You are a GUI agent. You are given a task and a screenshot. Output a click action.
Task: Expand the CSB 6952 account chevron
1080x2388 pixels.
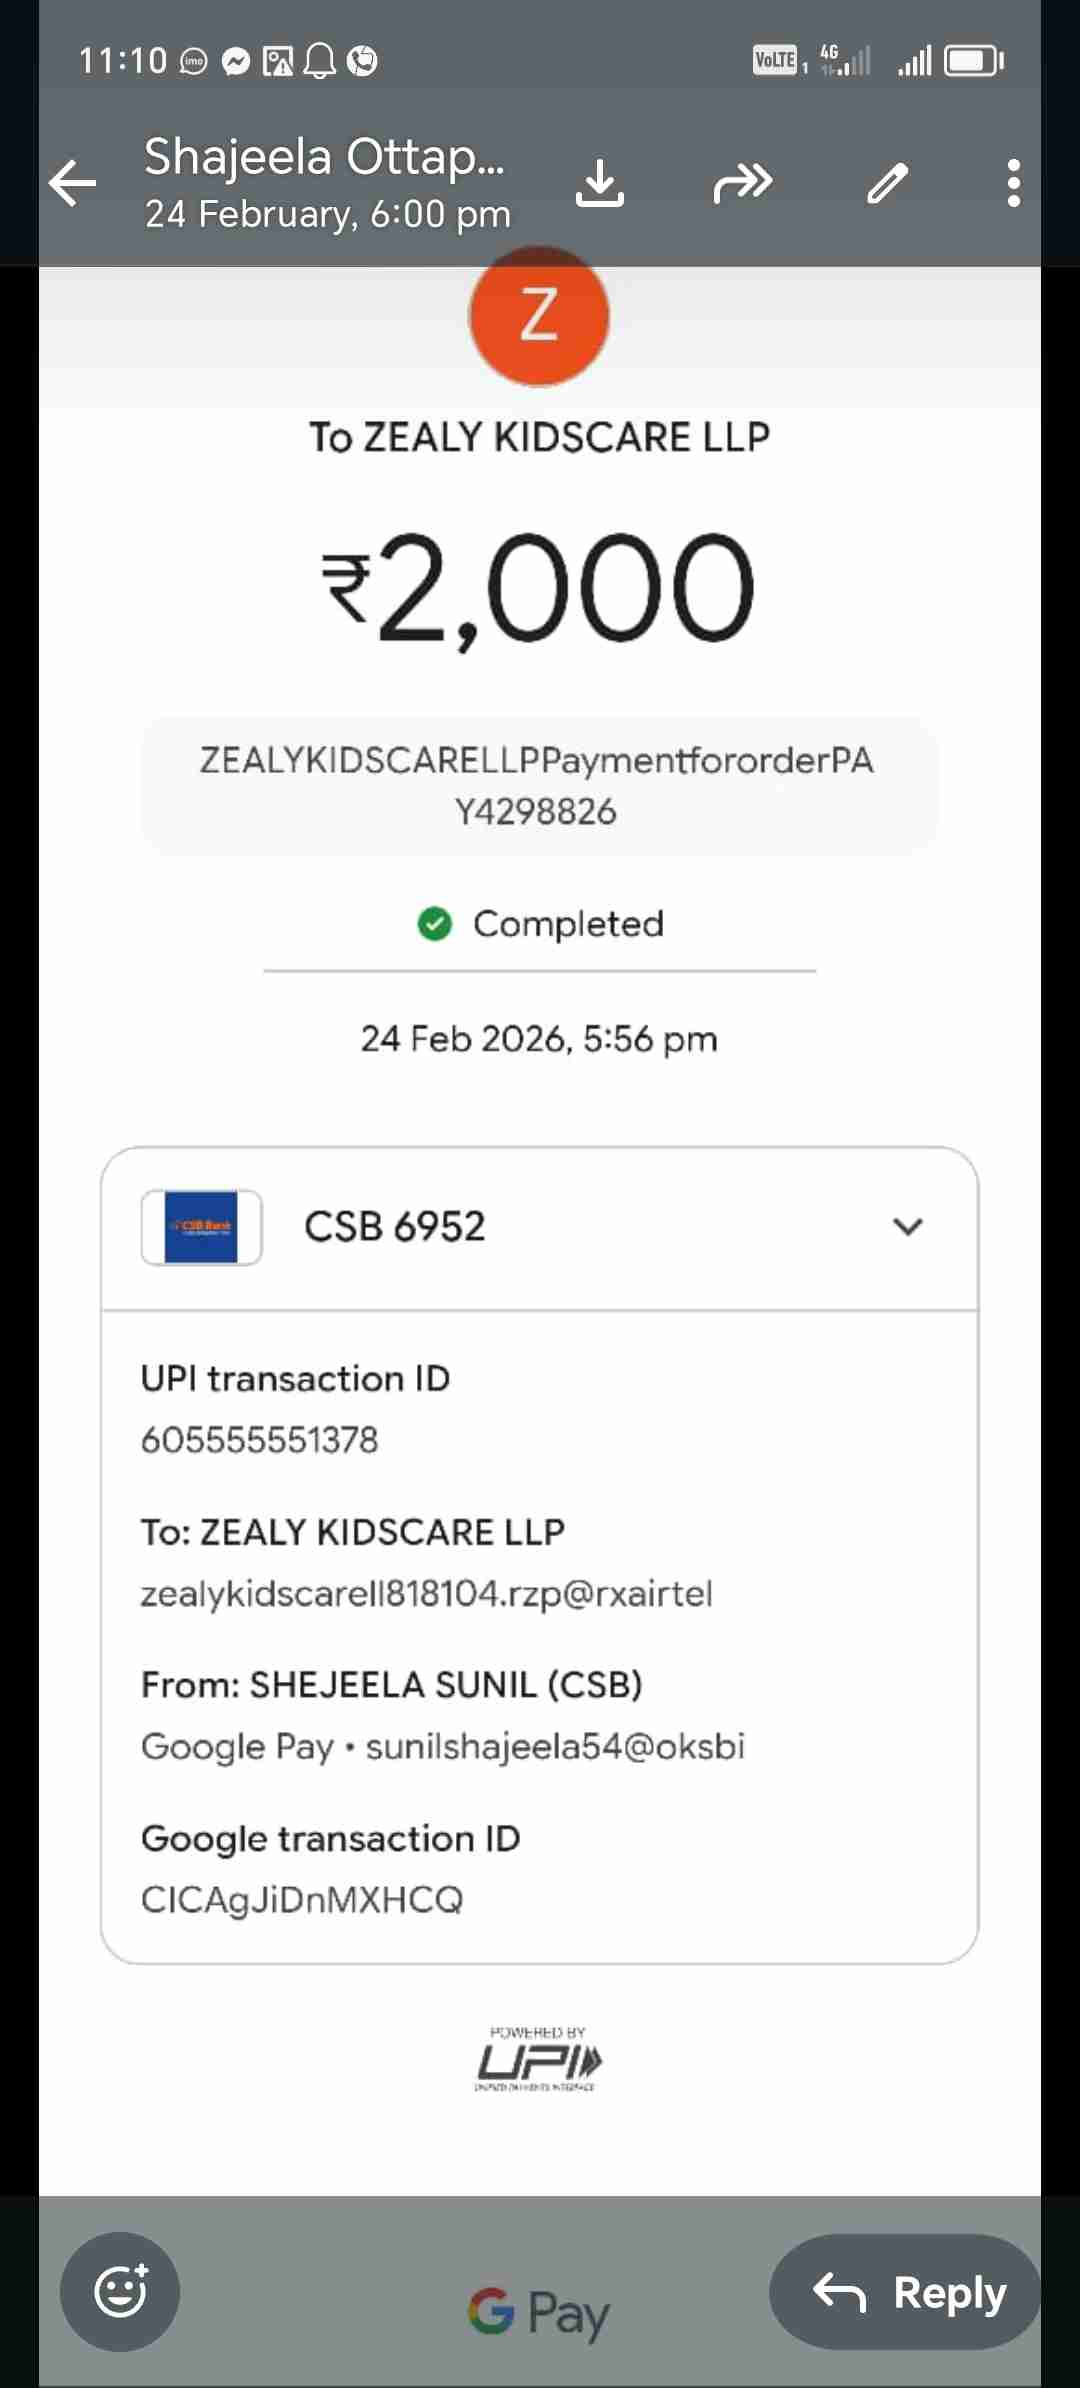[x=907, y=1226]
